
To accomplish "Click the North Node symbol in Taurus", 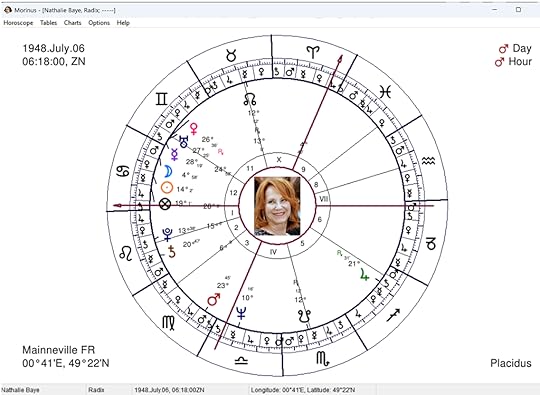I will (x=250, y=100).
